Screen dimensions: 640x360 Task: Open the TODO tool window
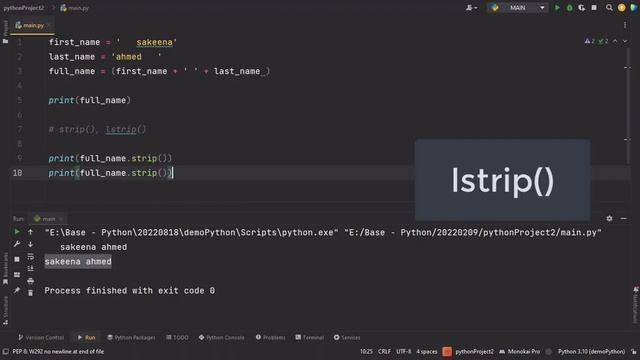point(178,338)
